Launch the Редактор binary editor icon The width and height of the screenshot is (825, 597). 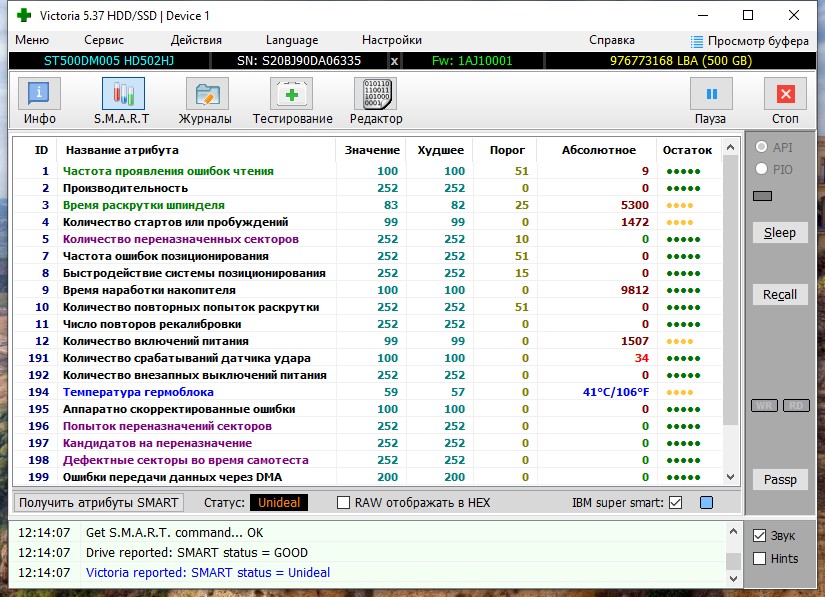click(376, 94)
